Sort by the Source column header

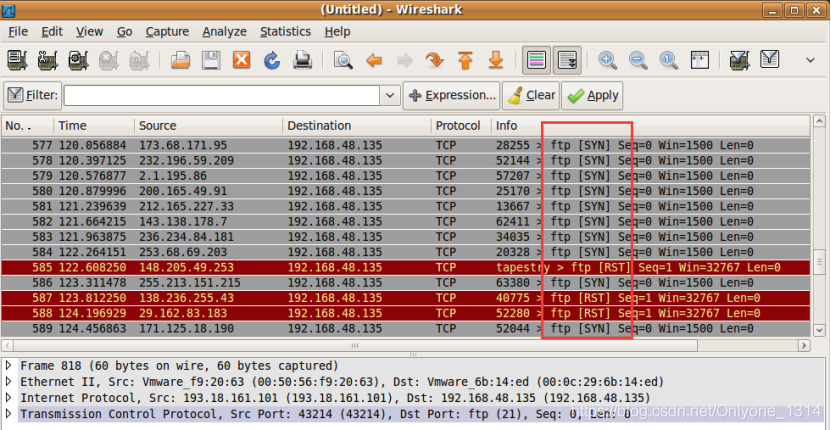pyautogui.click(x=208, y=126)
